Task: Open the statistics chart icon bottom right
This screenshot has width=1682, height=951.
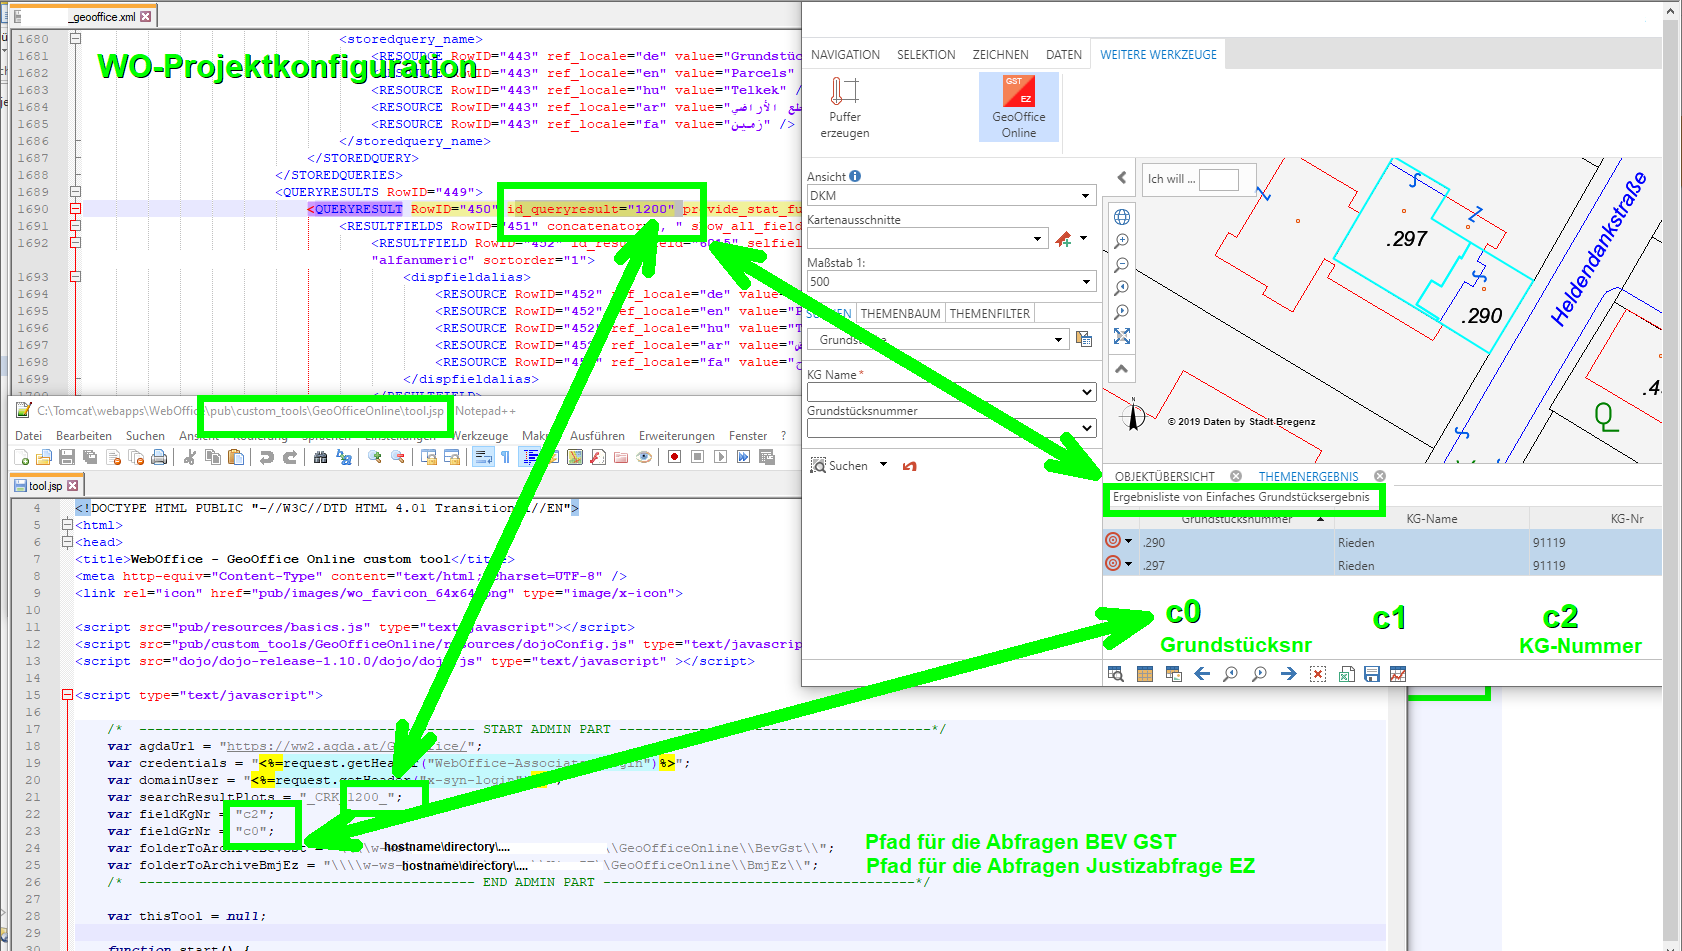Action: [x=1399, y=673]
